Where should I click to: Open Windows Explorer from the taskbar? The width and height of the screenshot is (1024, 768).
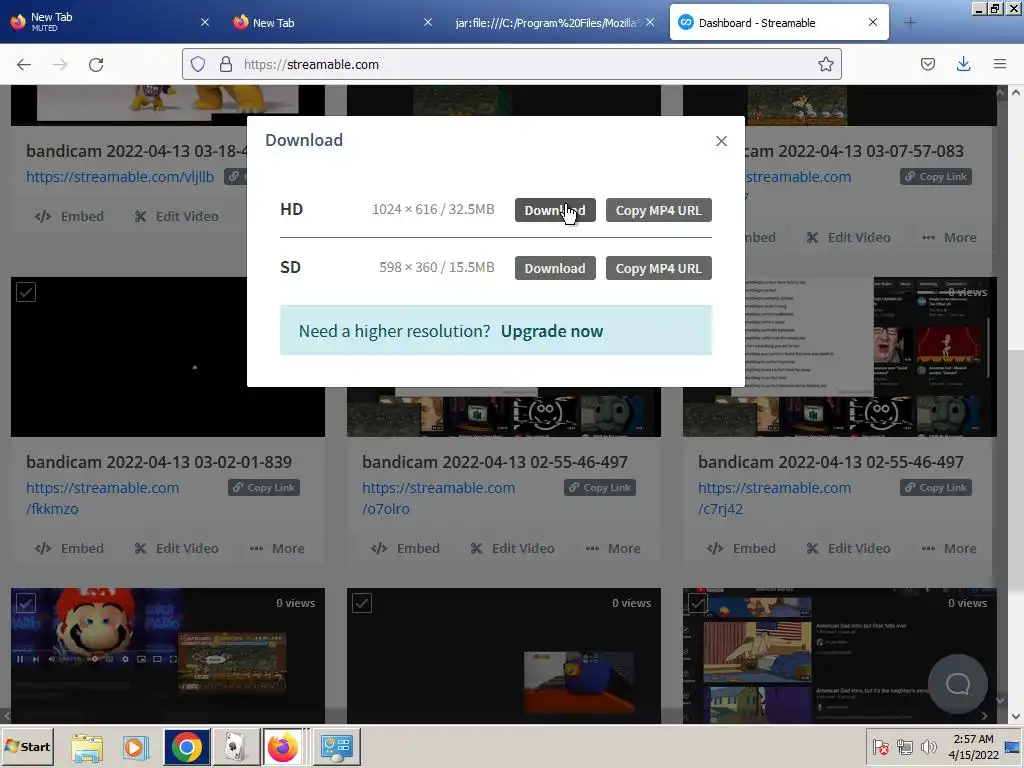pyautogui.click(x=87, y=747)
